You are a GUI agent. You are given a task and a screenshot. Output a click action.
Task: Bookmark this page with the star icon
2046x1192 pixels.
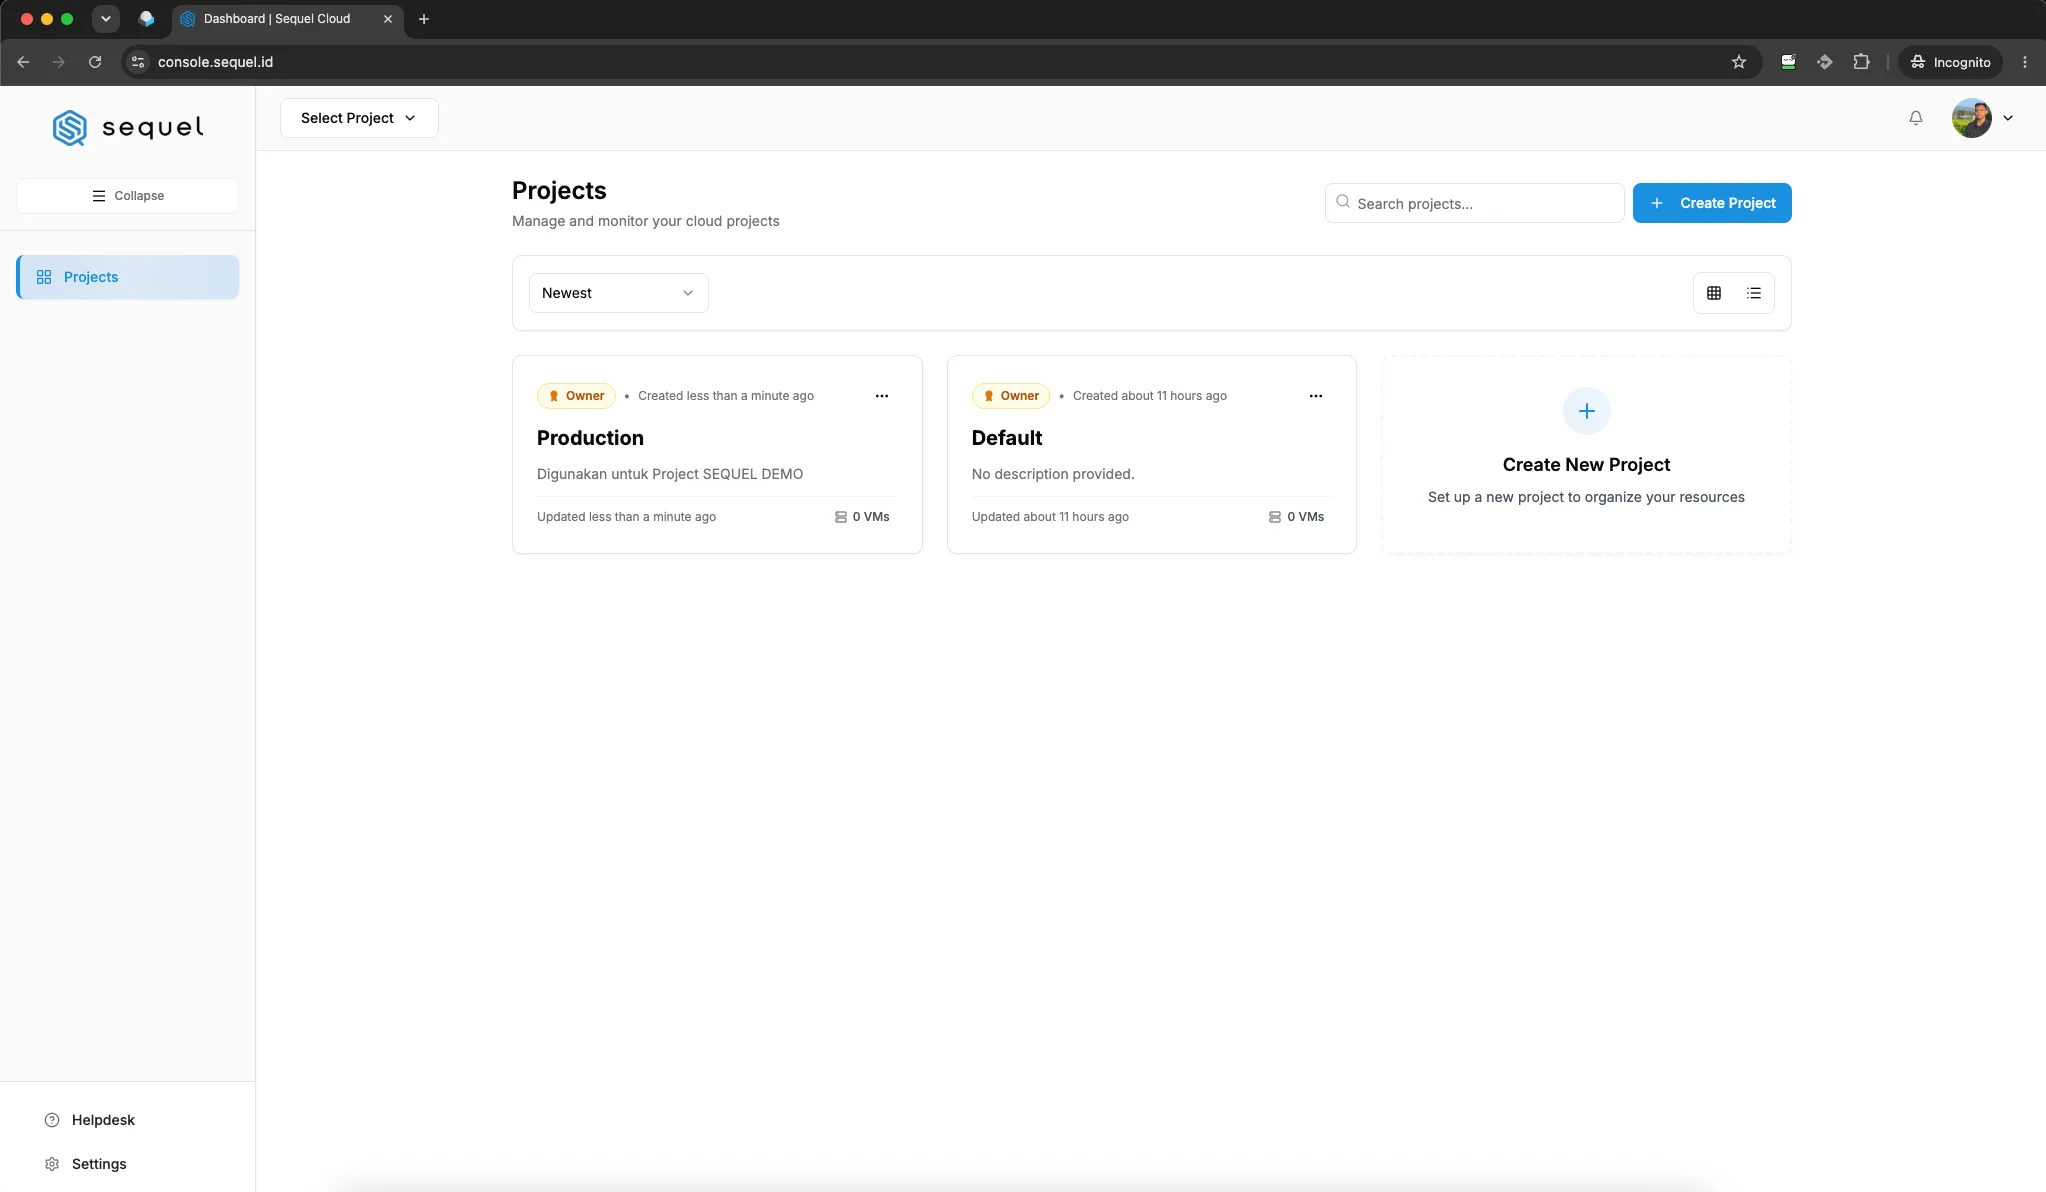1739,62
